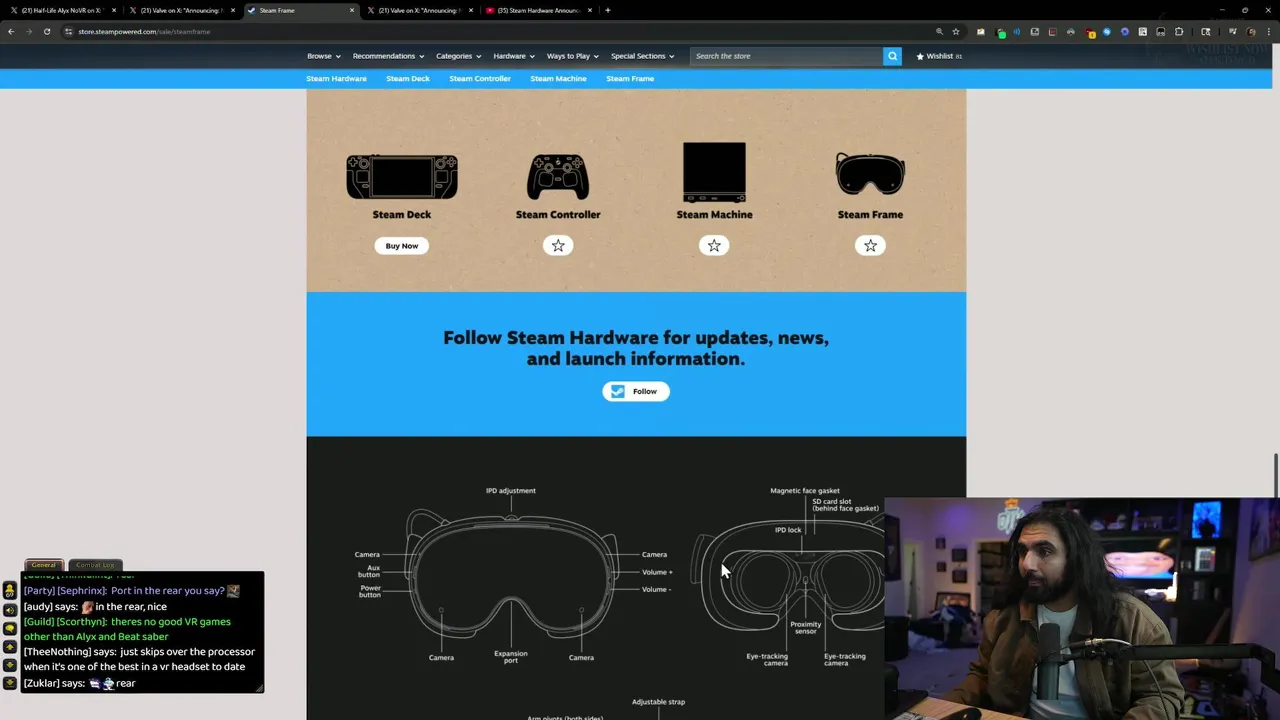Bookmark this page with the star icon
Screen dimensions: 1280x720
pyautogui.click(x=956, y=31)
